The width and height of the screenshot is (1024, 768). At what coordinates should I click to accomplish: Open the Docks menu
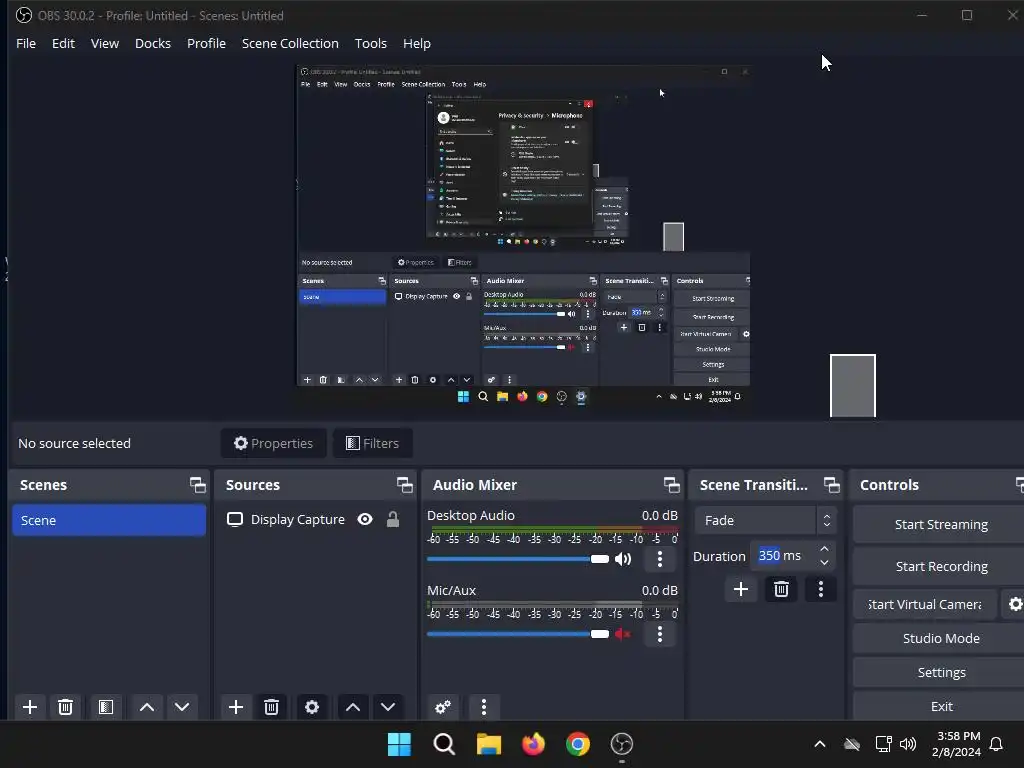pos(153,43)
